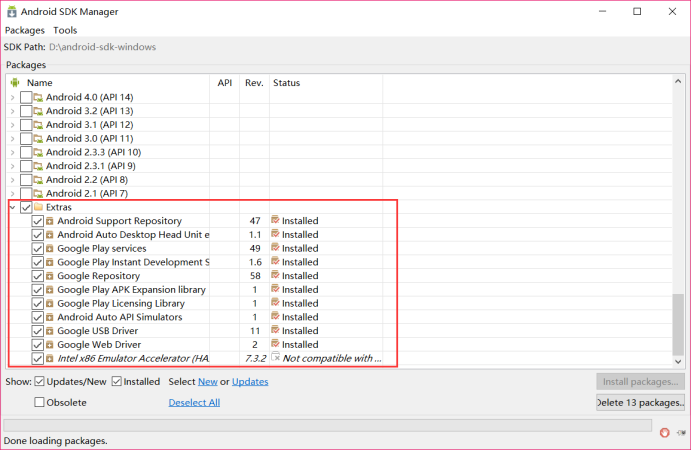
Task: Click the package list vertical scrollbar thumb
Action: [x=678, y=324]
